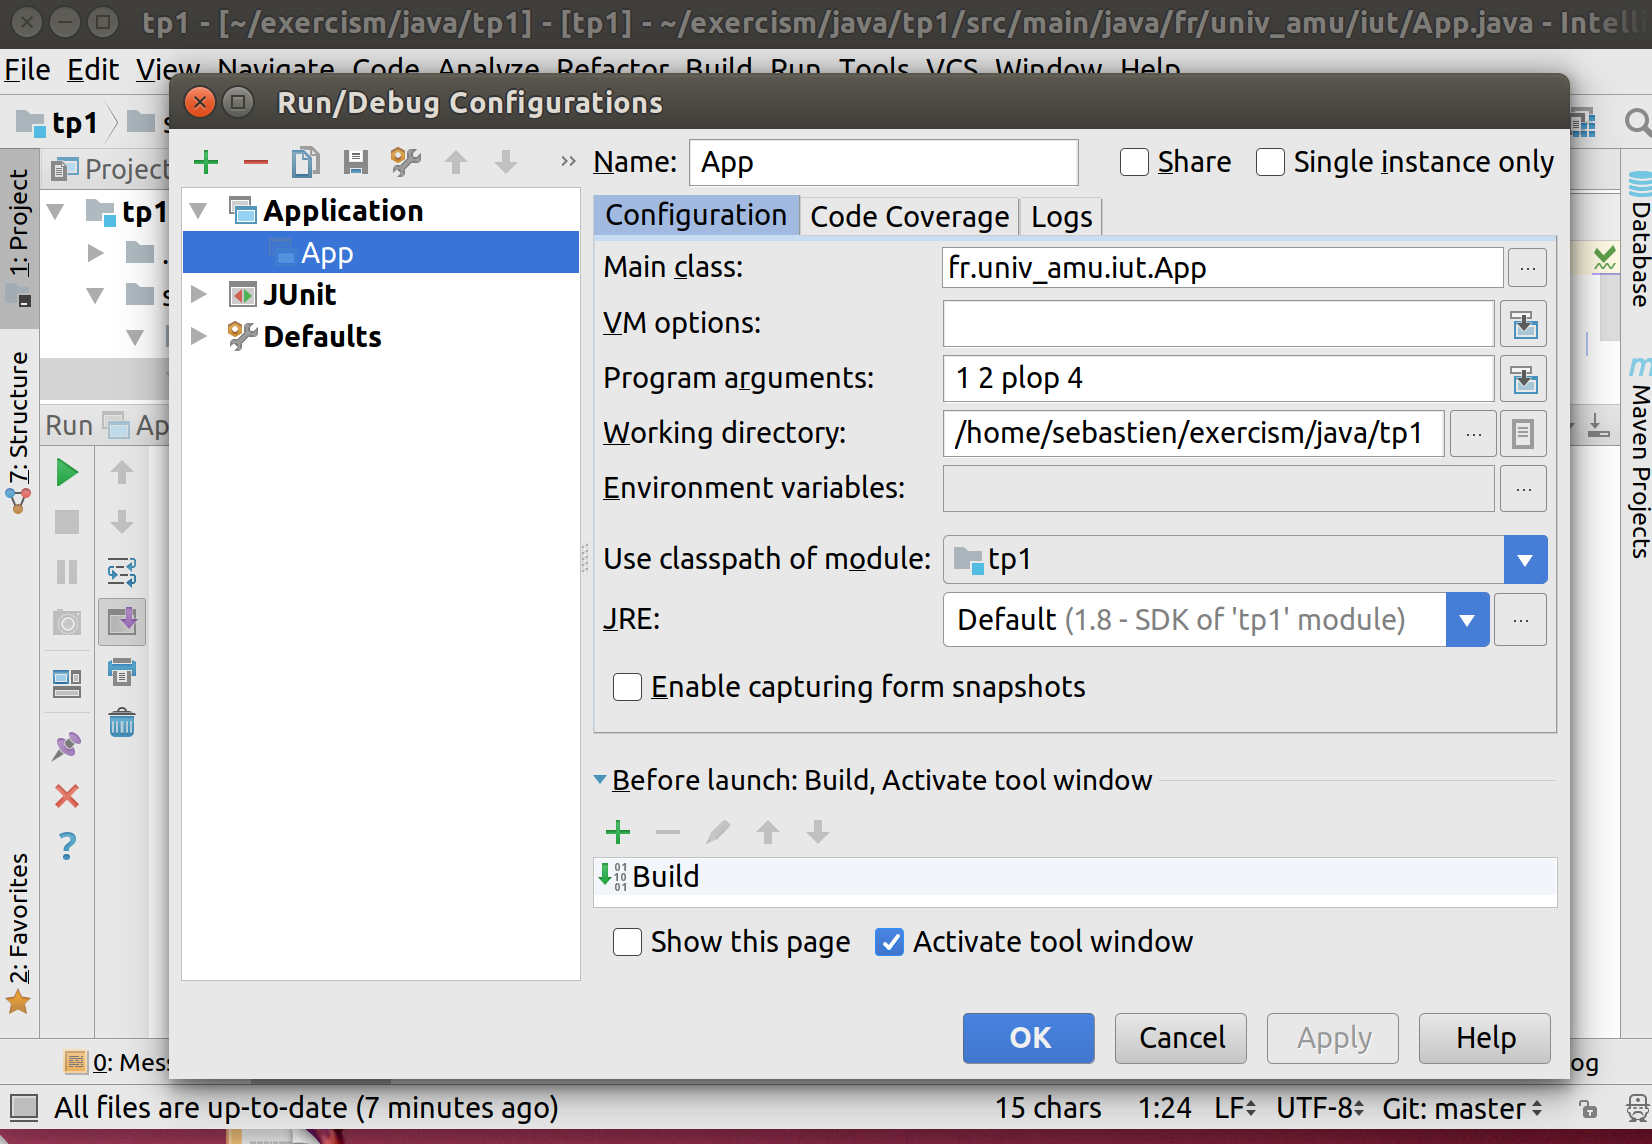Click the green Run play button
The height and width of the screenshot is (1144, 1652).
[67, 472]
